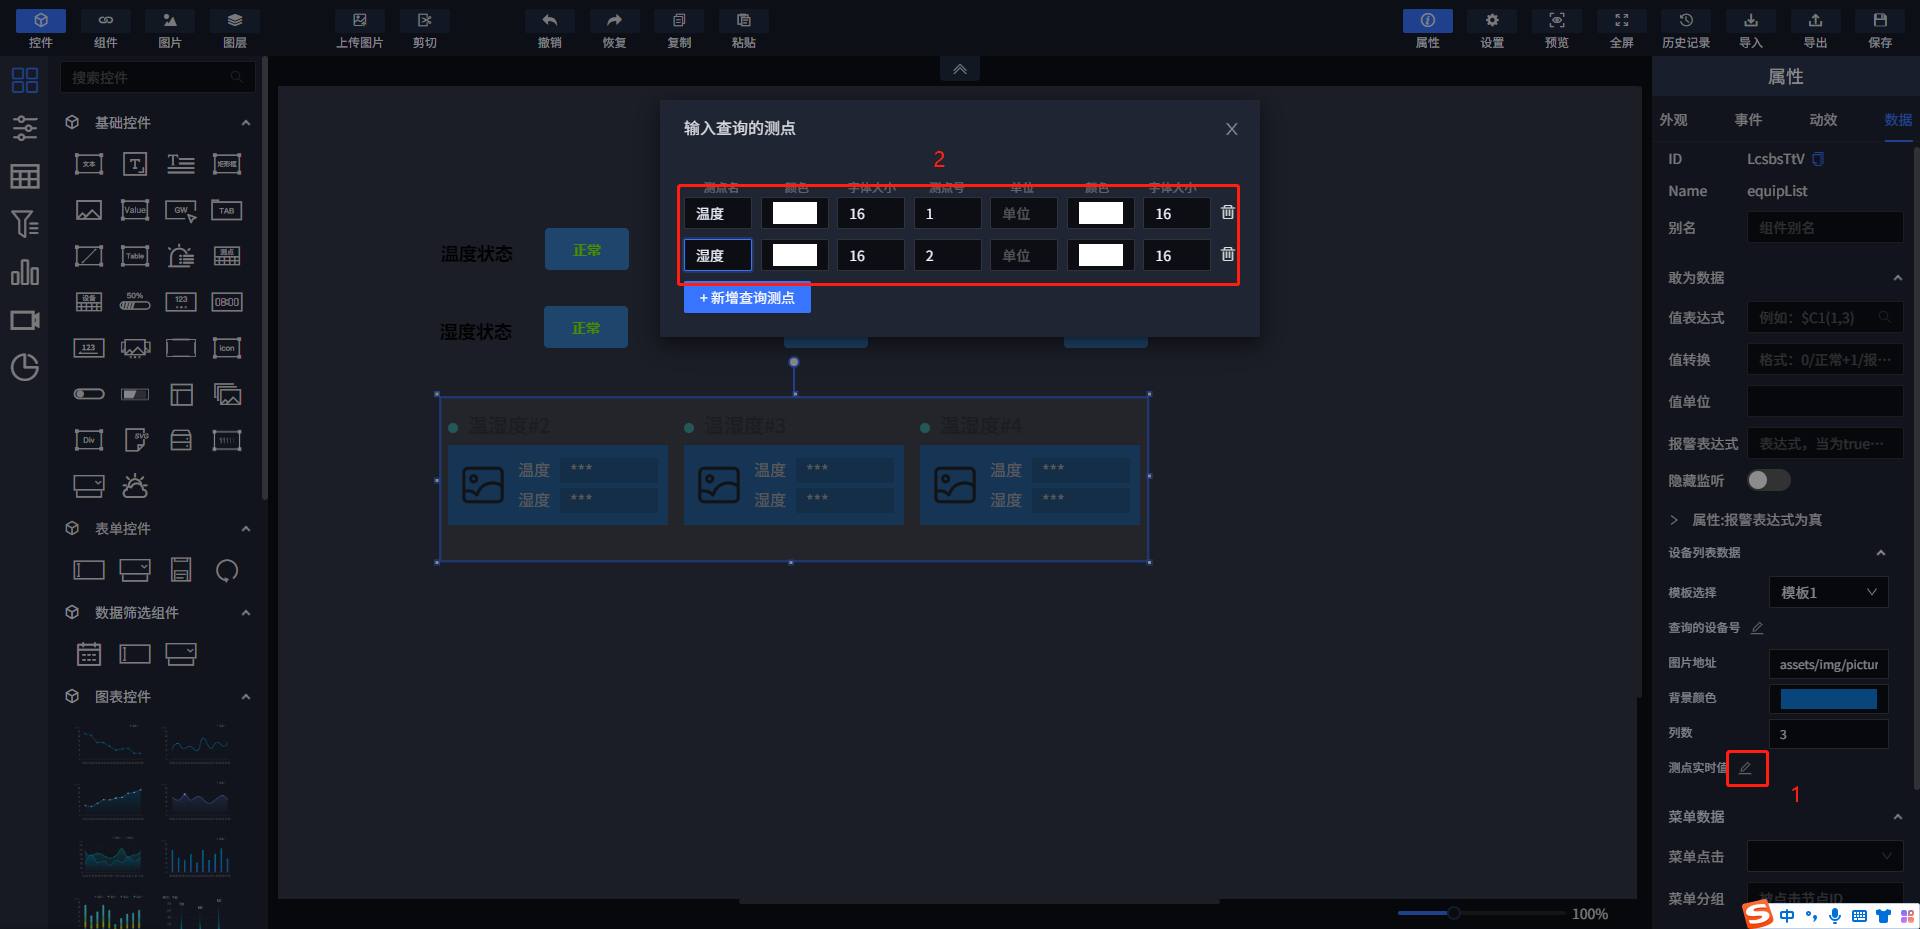Open the chart category in left sidebar
The image size is (1920, 929).
coord(25,272)
